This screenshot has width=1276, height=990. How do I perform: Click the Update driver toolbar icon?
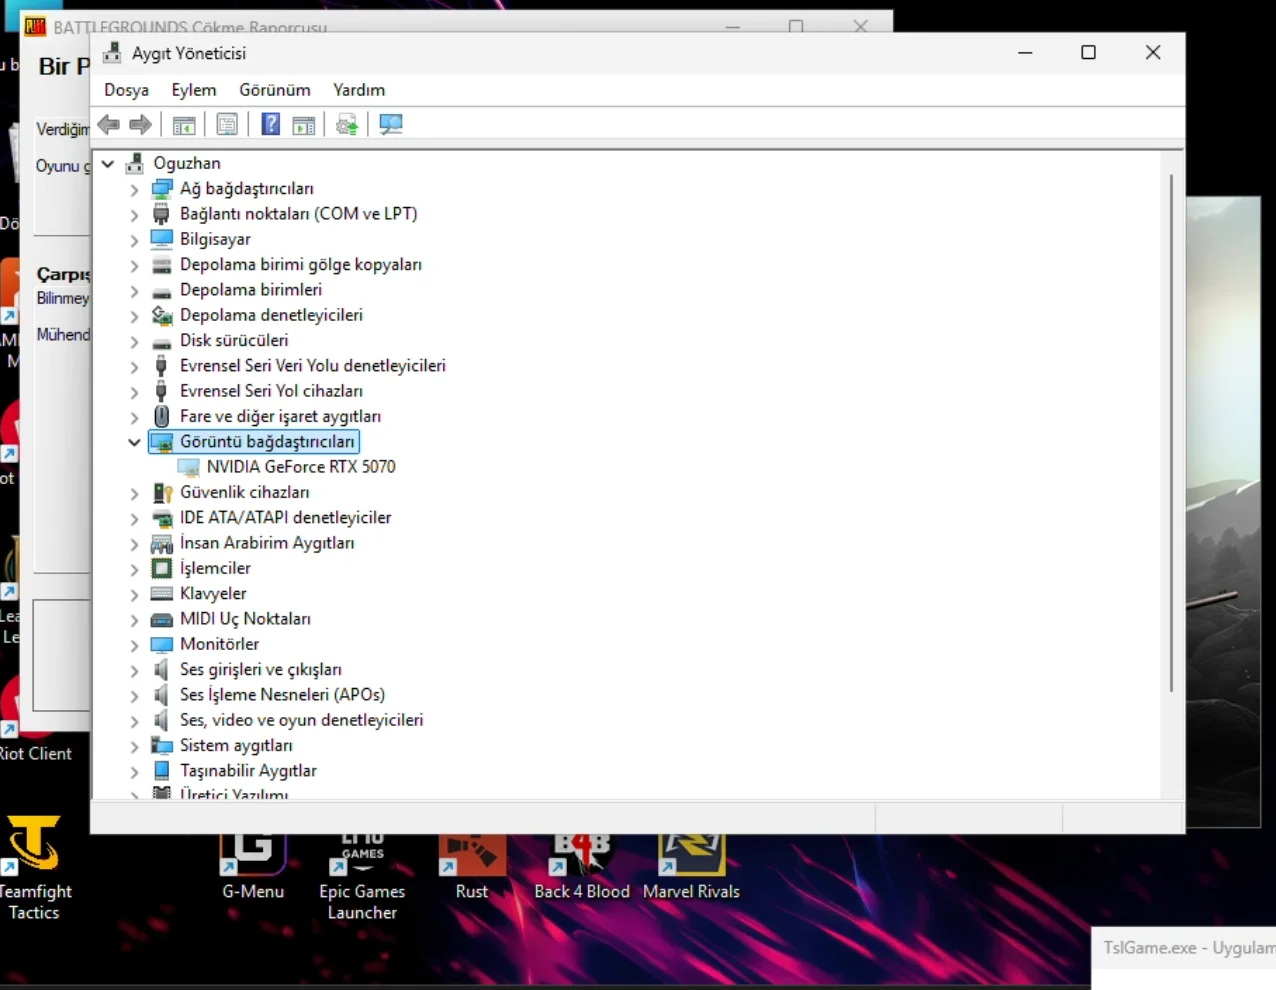tap(347, 125)
